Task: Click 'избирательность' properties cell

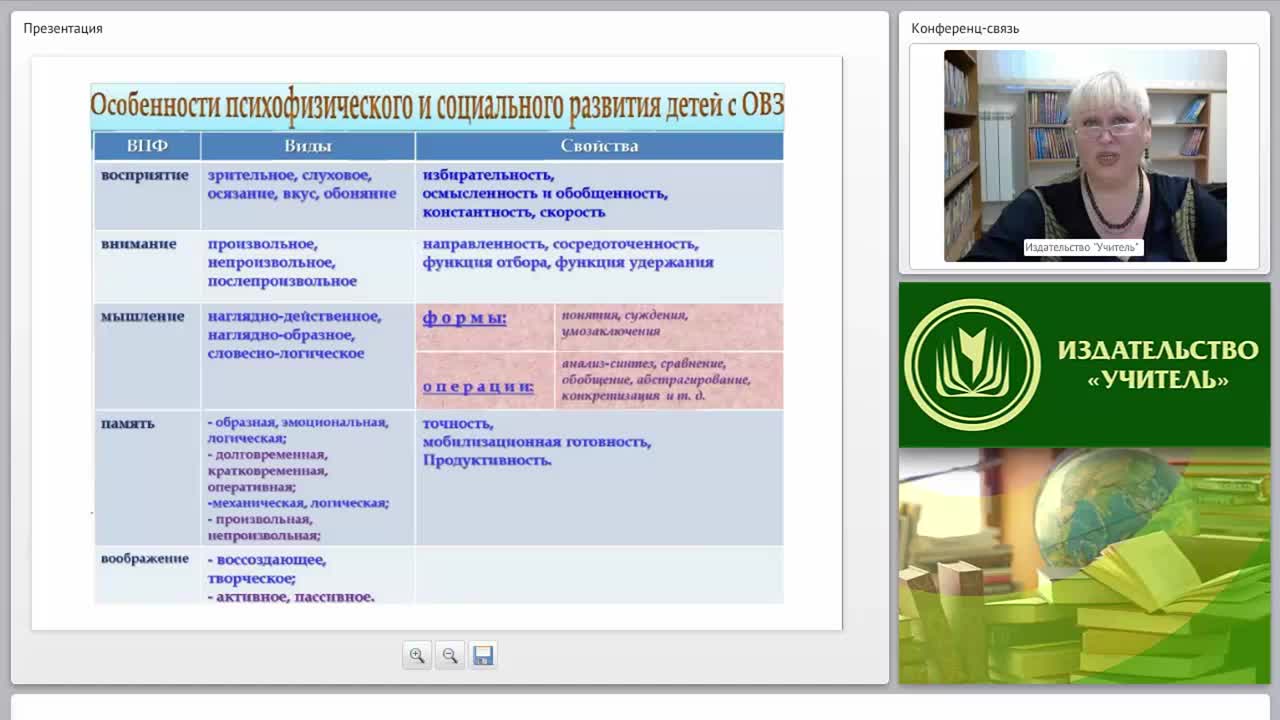Action: pos(599,195)
